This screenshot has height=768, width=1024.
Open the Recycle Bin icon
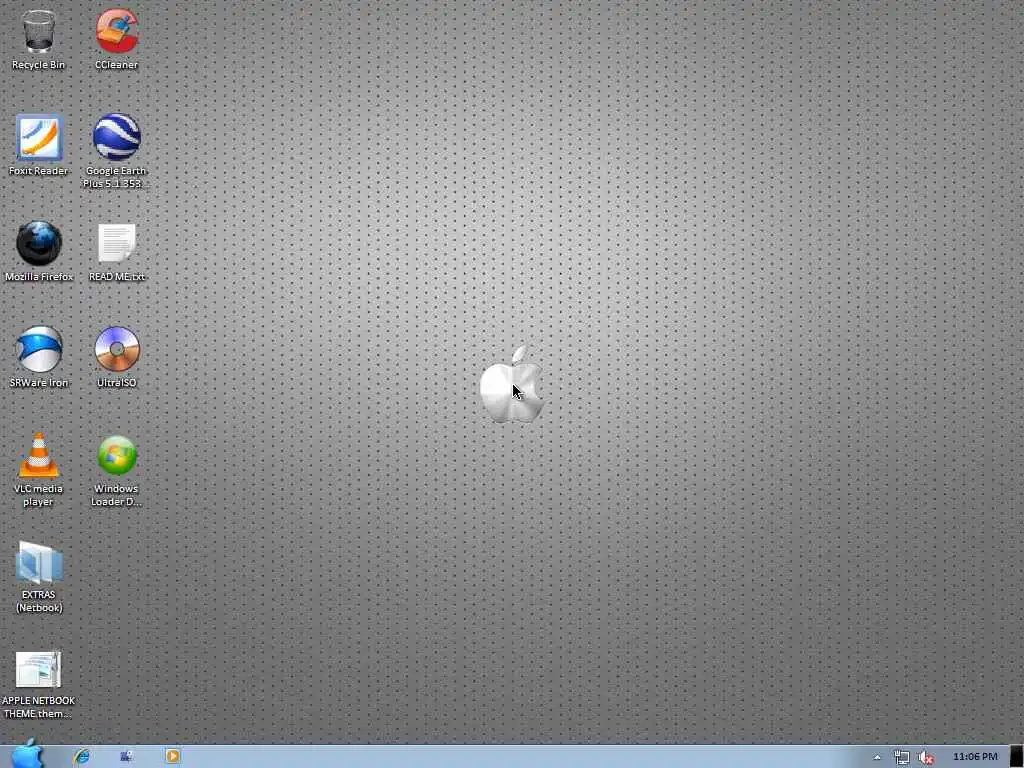pyautogui.click(x=39, y=39)
